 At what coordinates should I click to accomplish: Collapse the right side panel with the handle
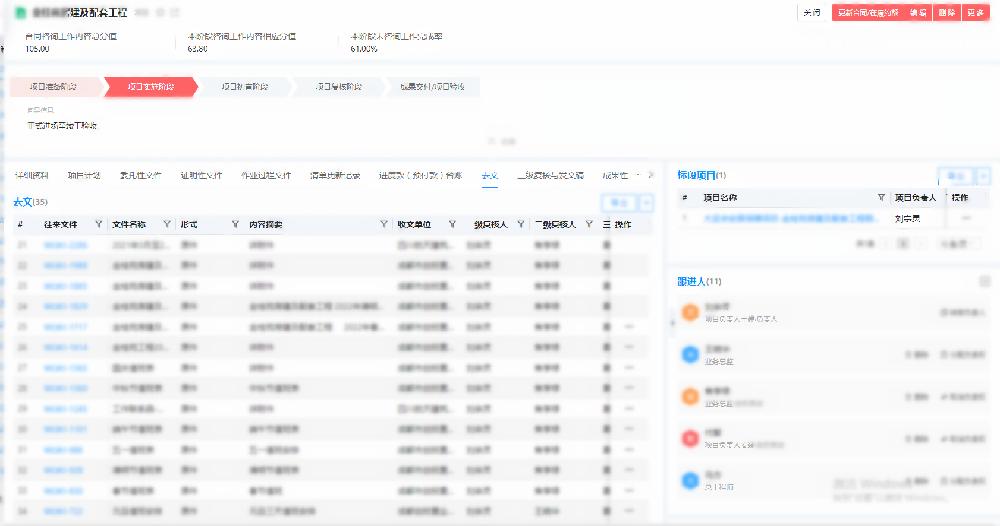[x=672, y=323]
